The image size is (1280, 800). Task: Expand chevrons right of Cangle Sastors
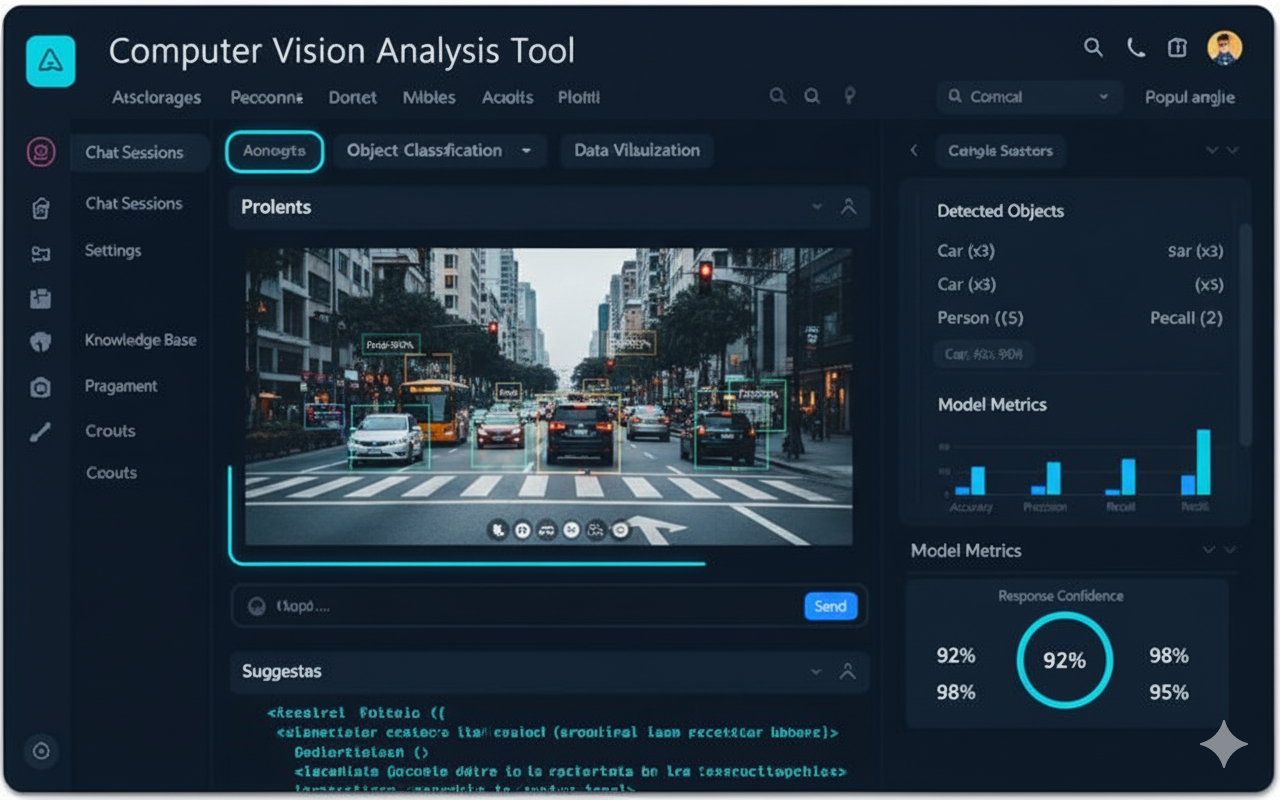tap(1222, 150)
